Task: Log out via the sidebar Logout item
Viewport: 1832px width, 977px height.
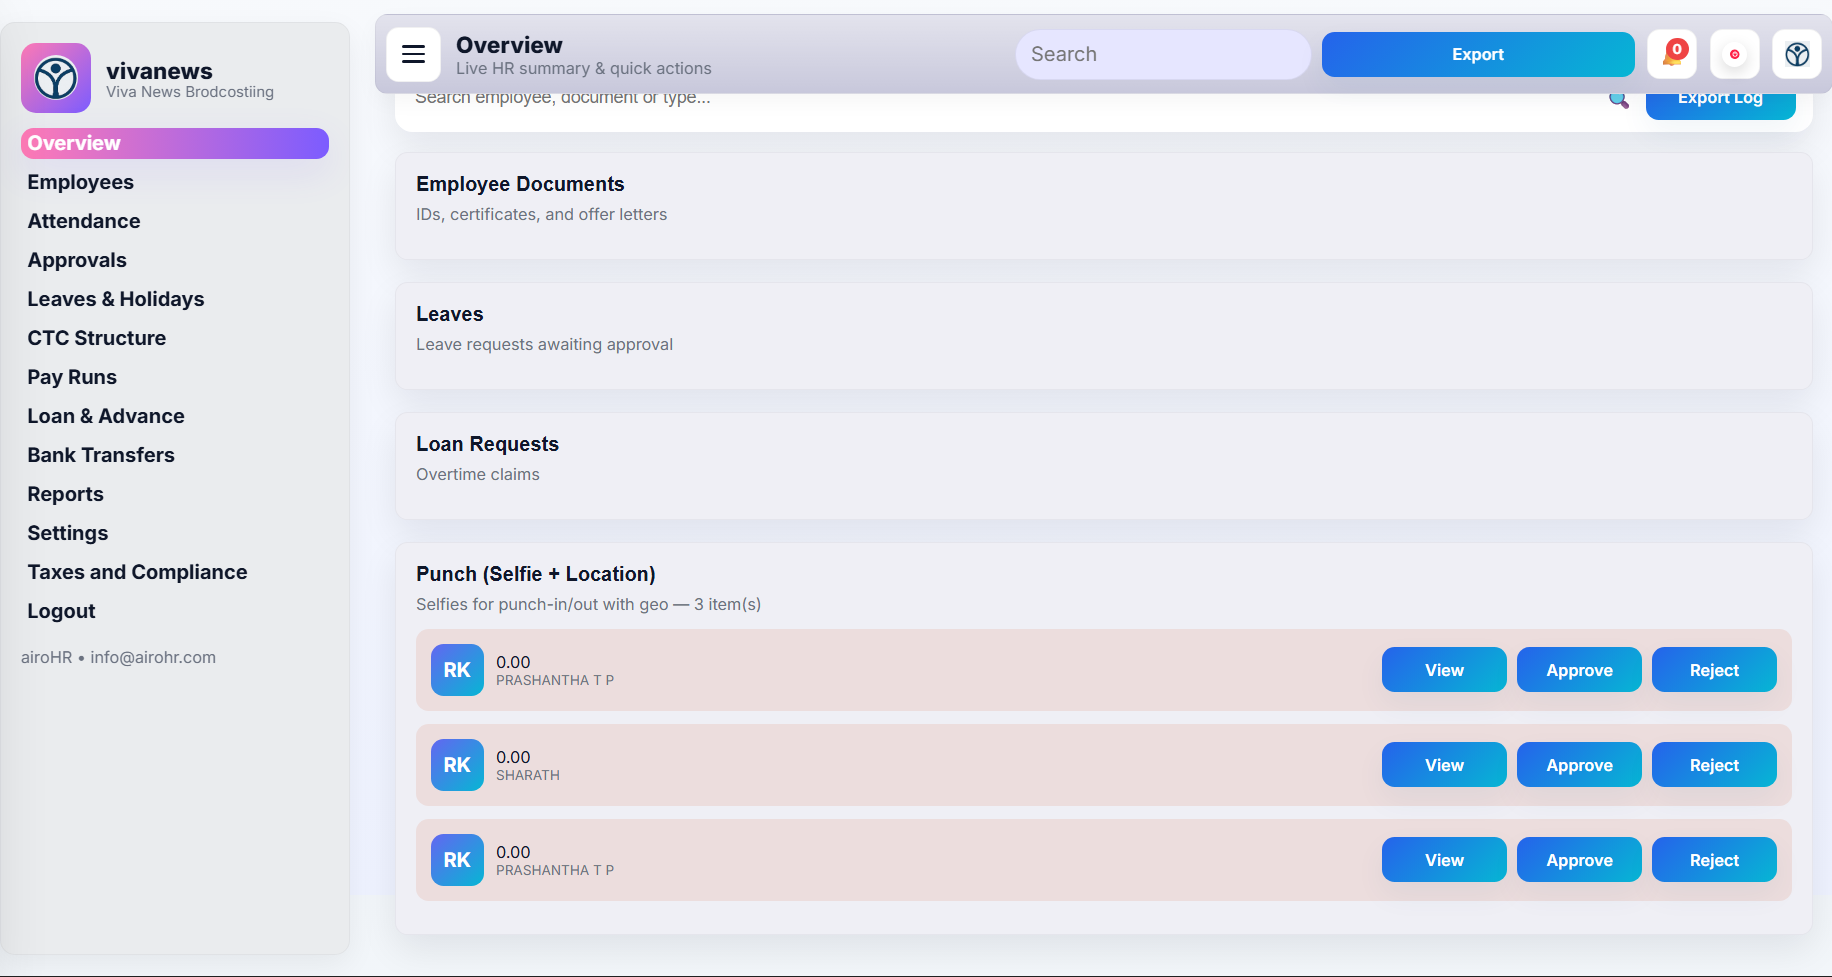Action: 61,611
